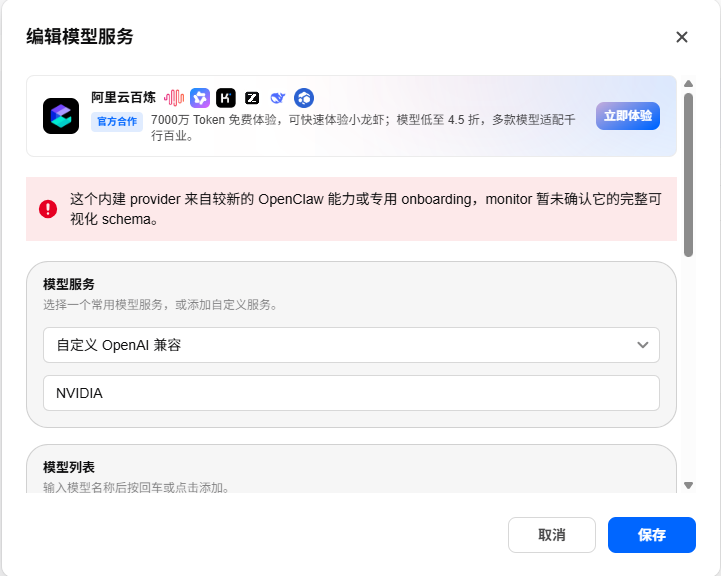The width and height of the screenshot is (721, 576).
Task: Click the blue circular hexagon model icon
Action: tap(304, 98)
